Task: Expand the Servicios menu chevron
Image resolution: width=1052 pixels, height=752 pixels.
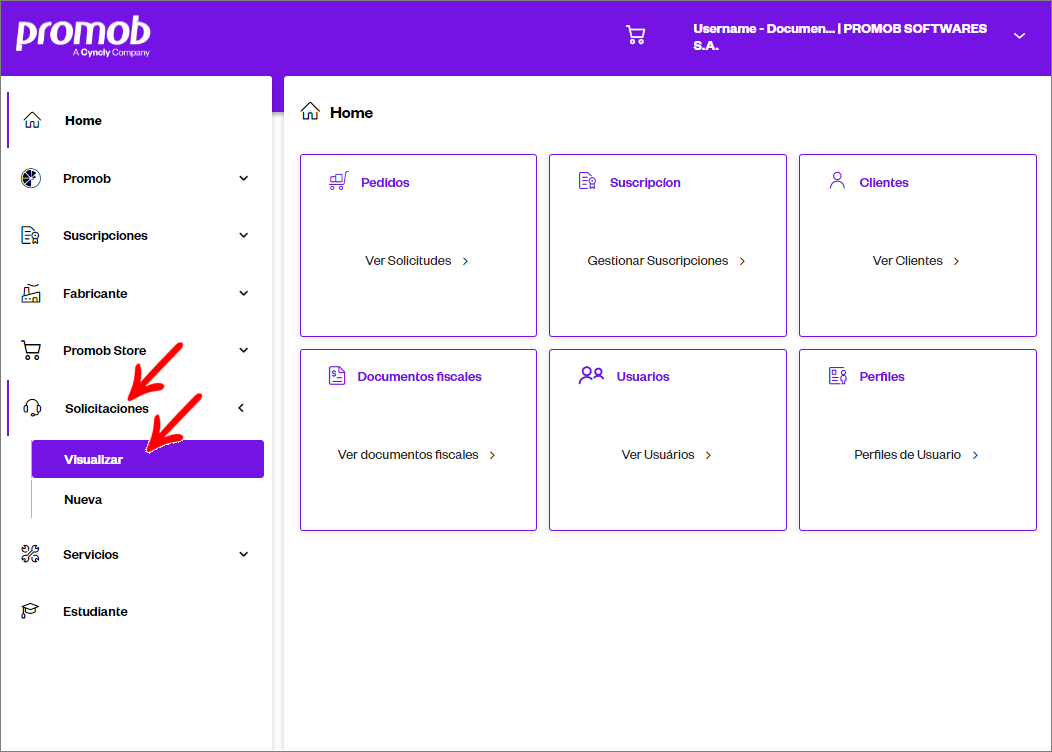Action: [244, 554]
